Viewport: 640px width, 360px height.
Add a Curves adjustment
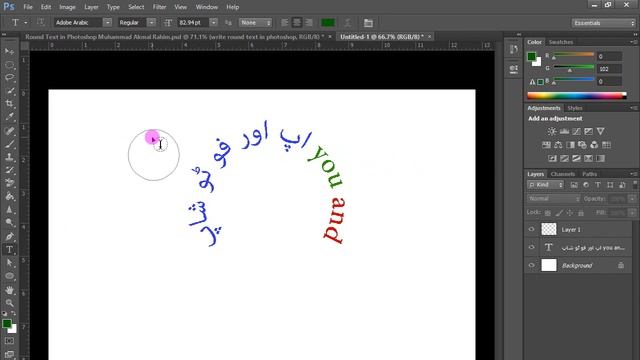coord(576,131)
